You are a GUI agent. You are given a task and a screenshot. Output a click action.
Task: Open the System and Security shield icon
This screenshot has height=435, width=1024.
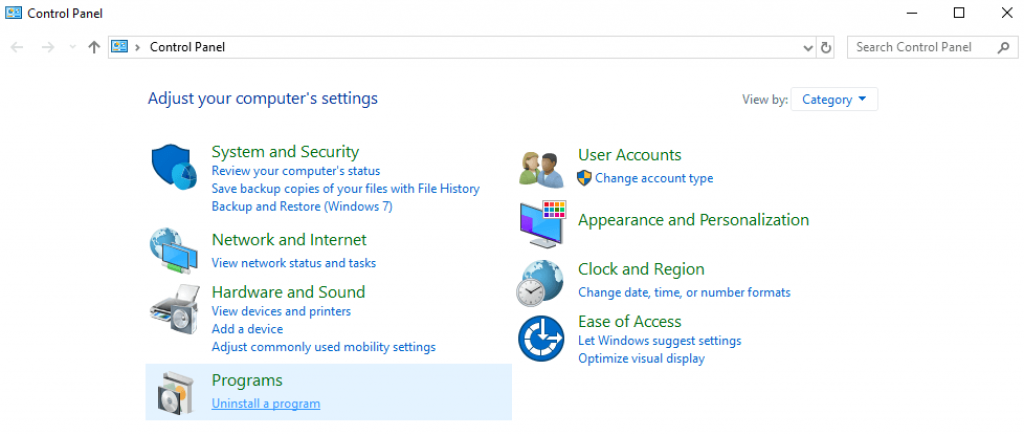(174, 167)
